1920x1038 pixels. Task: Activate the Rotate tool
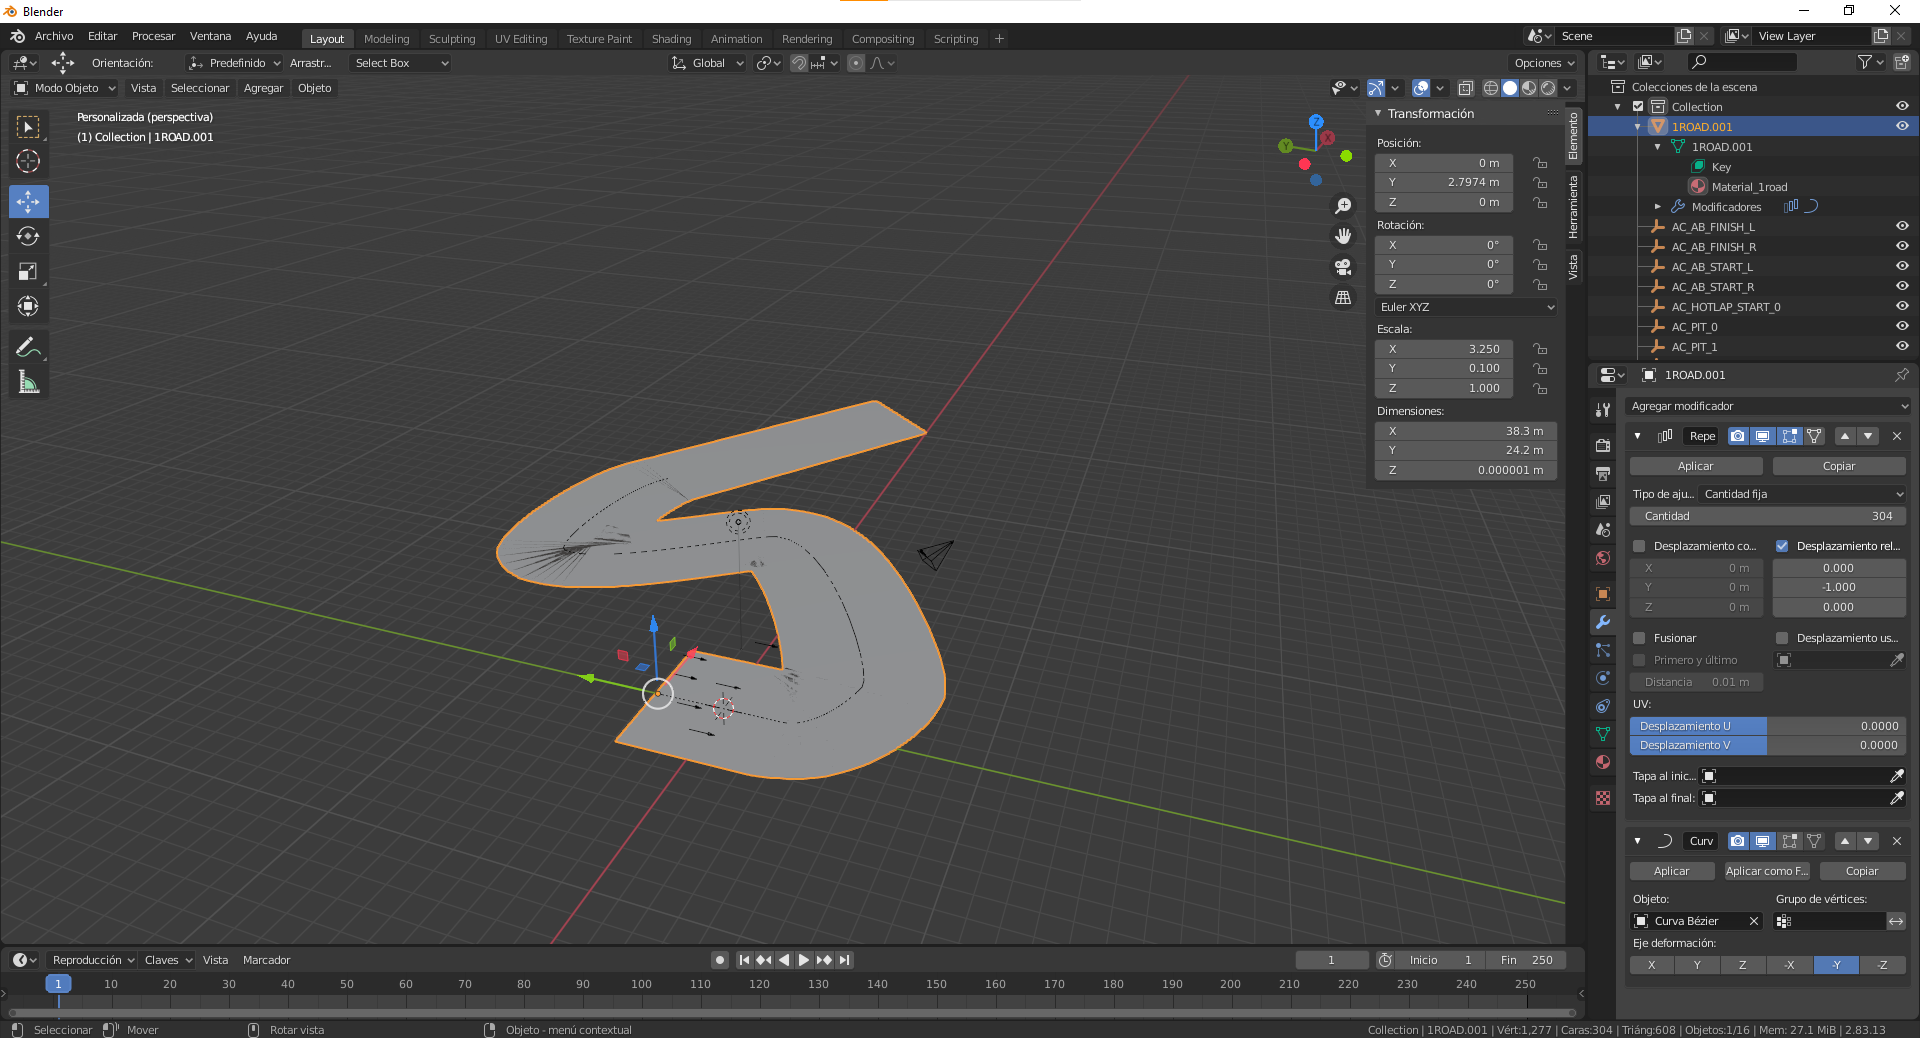pyautogui.click(x=28, y=236)
